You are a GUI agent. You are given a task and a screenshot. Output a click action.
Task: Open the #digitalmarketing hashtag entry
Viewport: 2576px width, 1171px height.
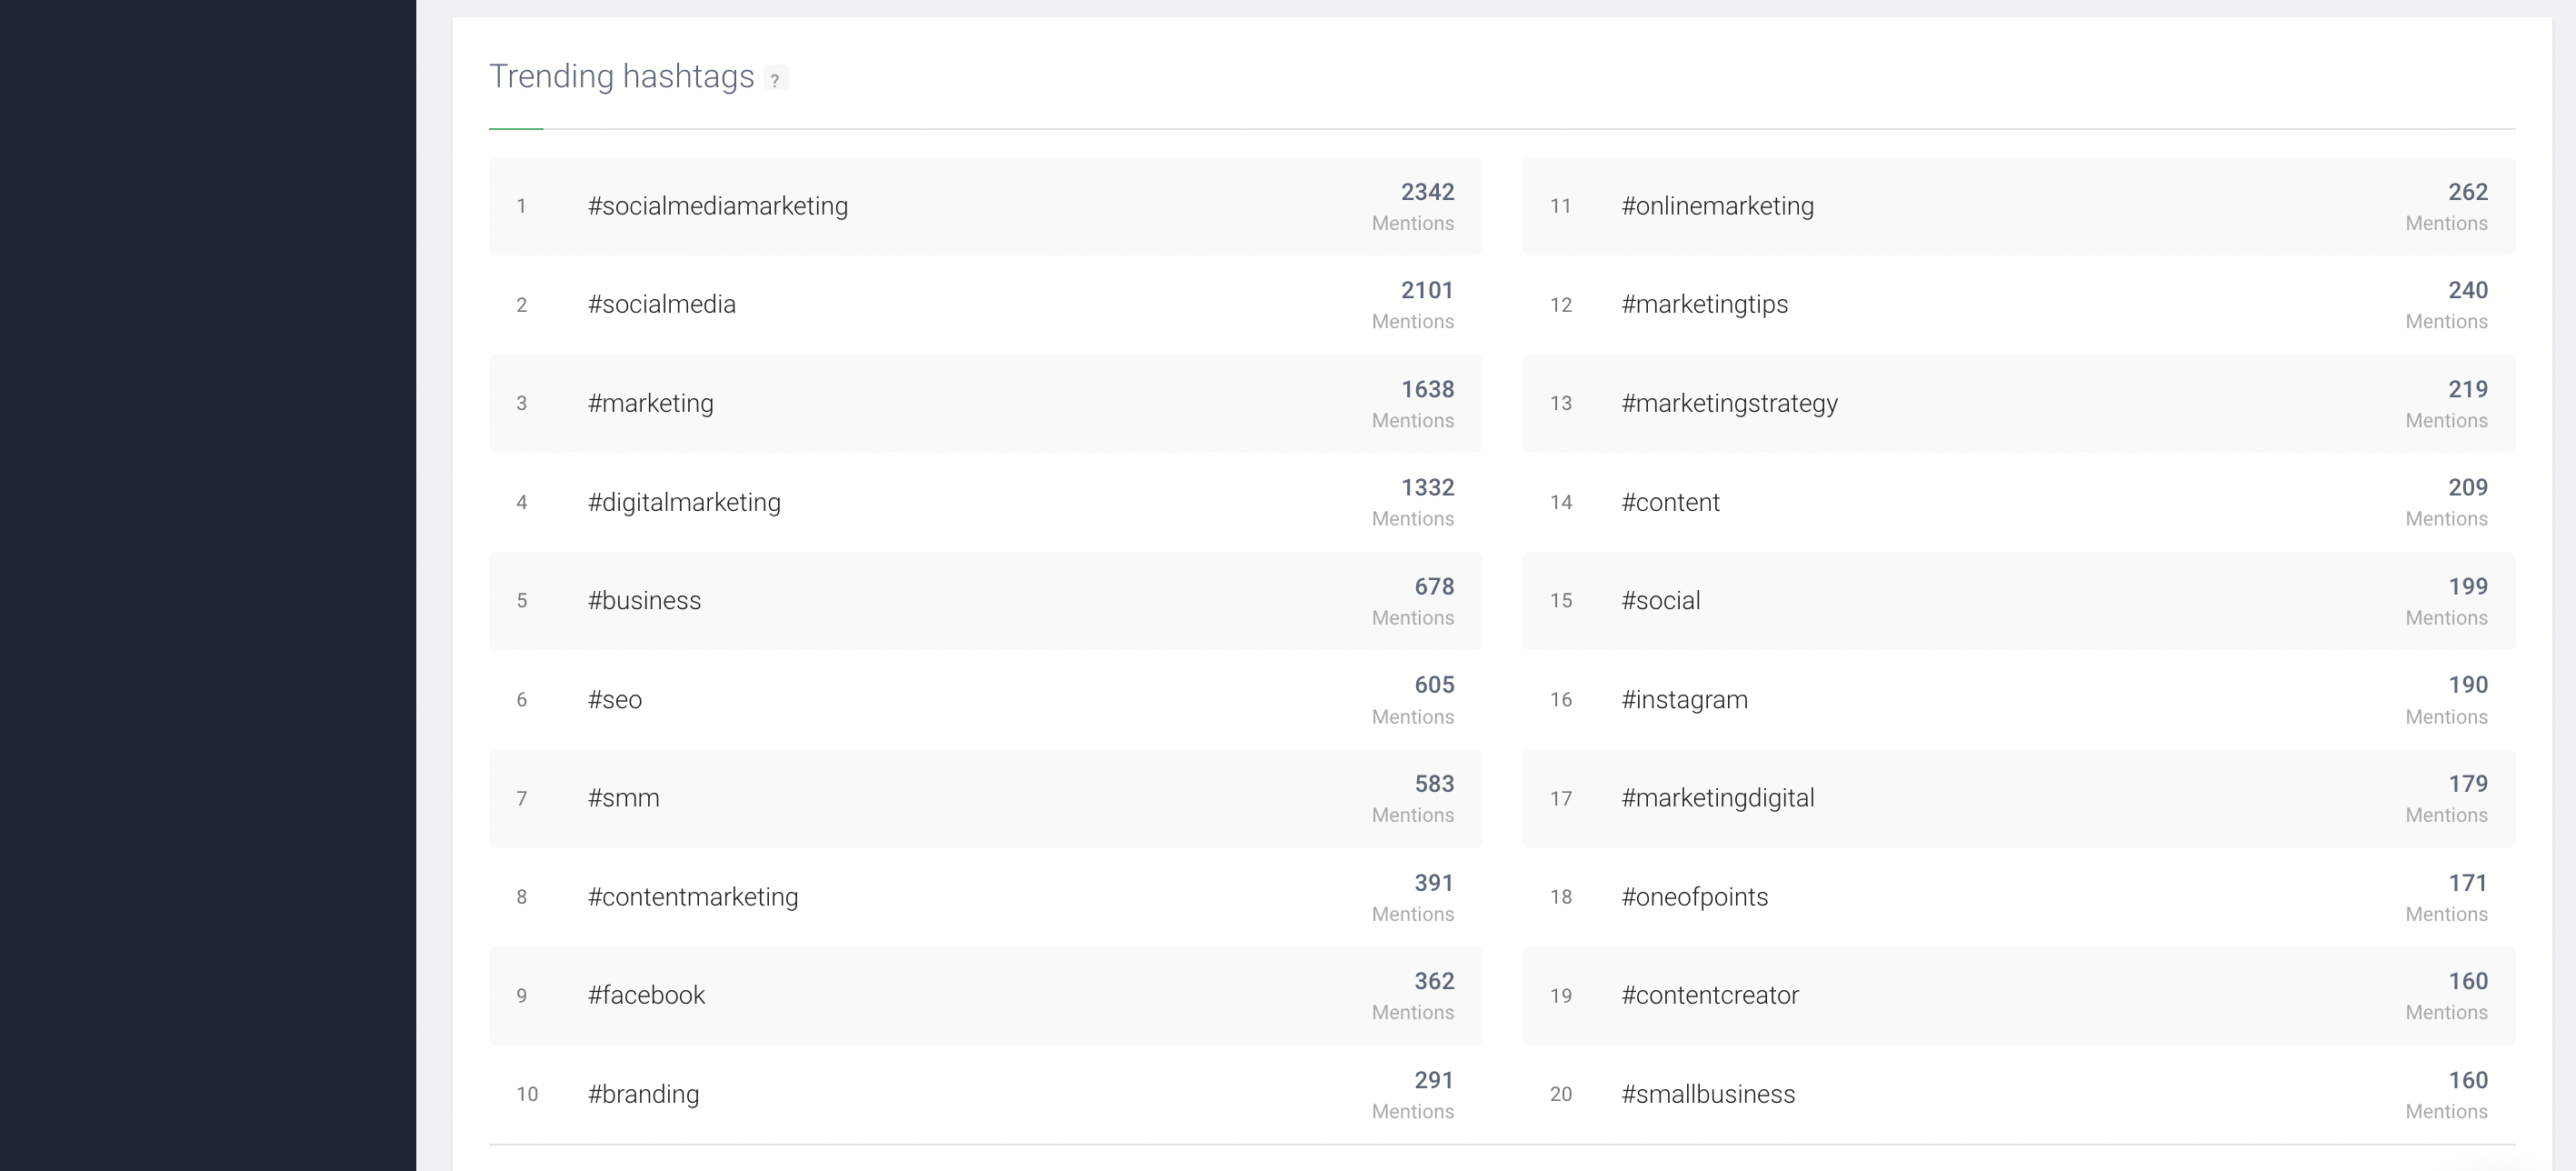coord(684,503)
